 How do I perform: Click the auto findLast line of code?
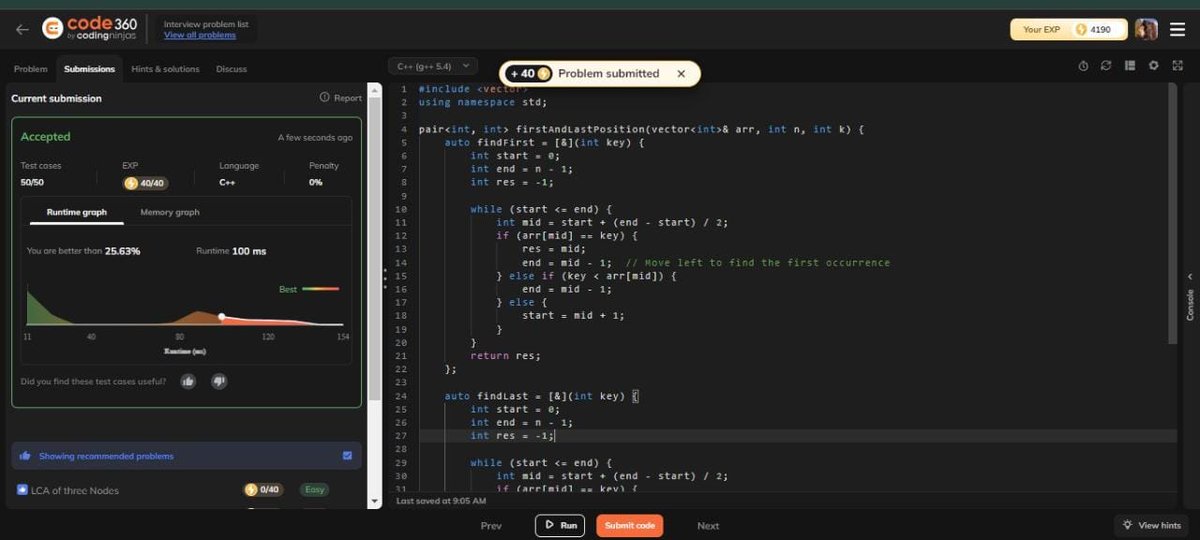pos(541,396)
